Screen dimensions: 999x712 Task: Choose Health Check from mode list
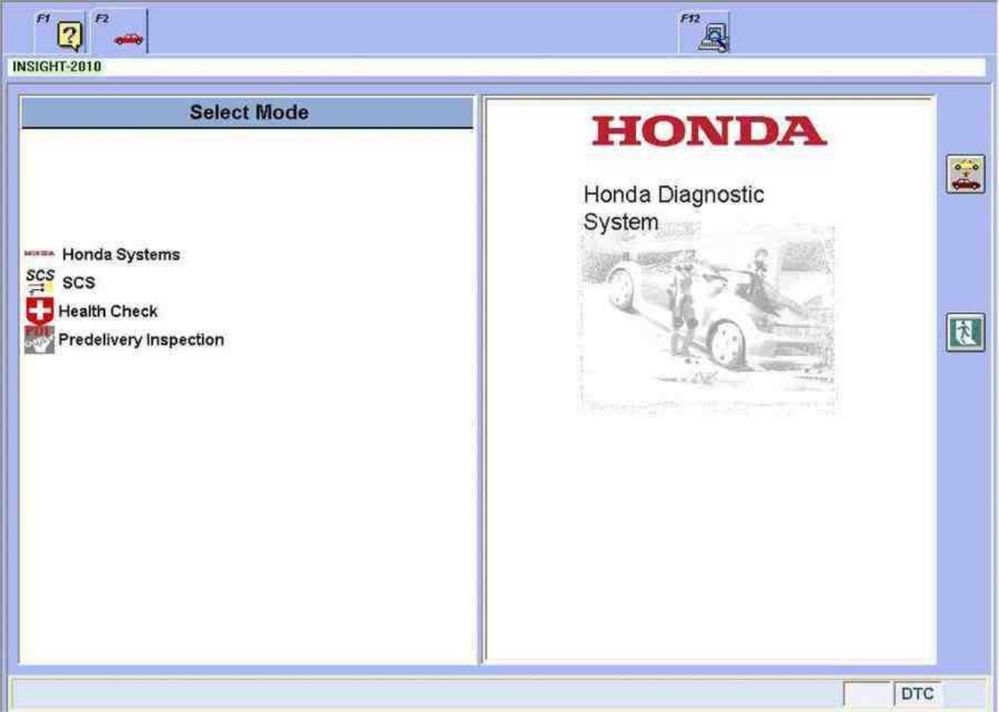coord(108,311)
